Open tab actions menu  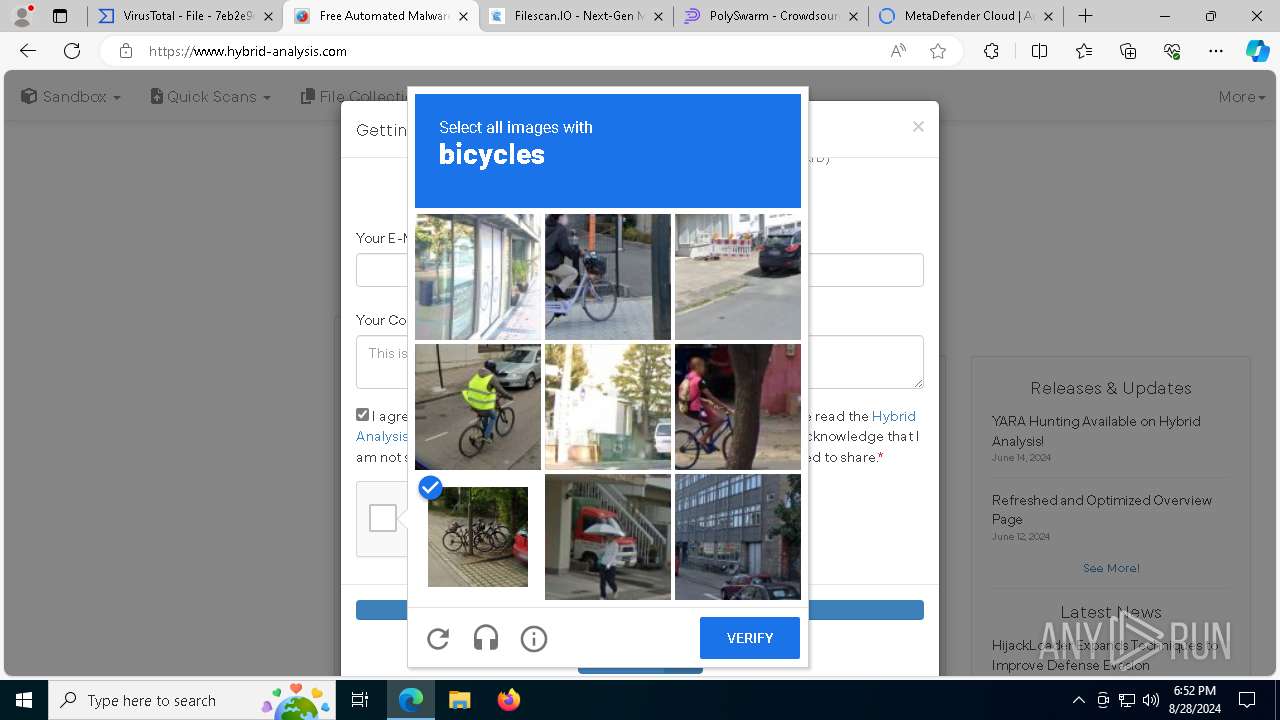[60, 16]
